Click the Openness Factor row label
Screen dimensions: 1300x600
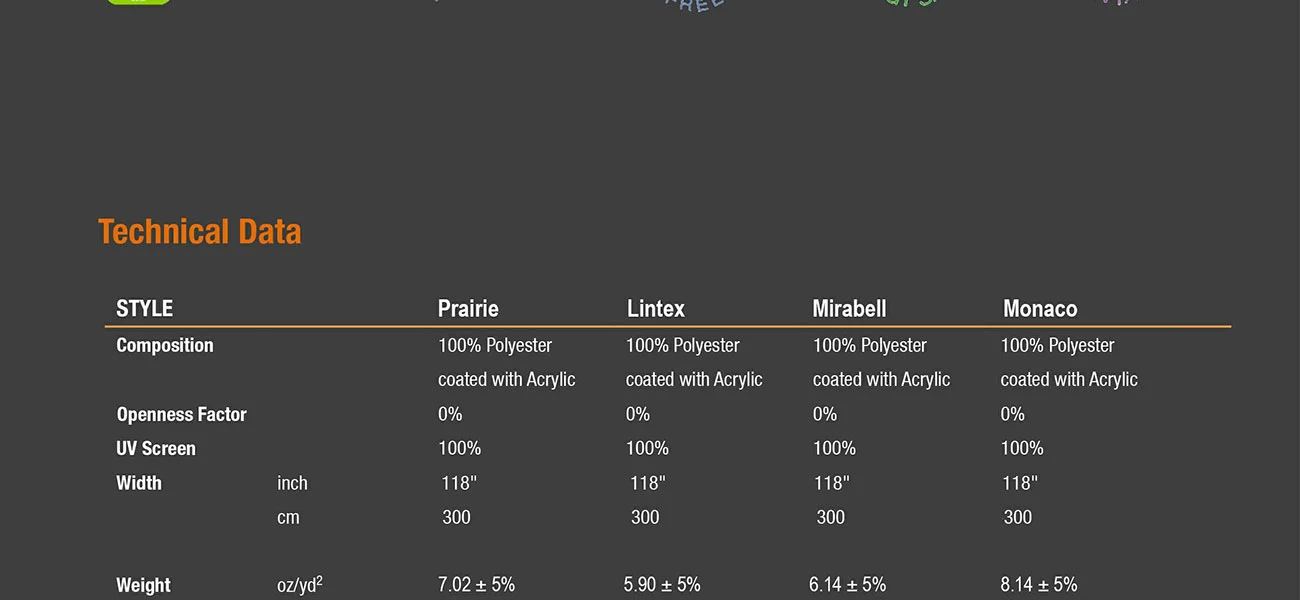click(181, 414)
